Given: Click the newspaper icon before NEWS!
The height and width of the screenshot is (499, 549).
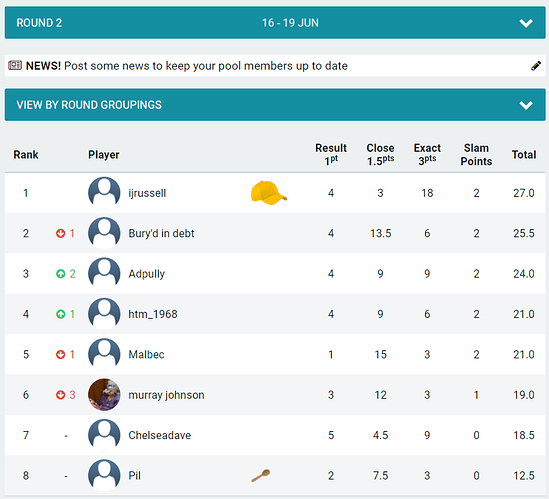Looking at the screenshot, I should pos(15,65).
